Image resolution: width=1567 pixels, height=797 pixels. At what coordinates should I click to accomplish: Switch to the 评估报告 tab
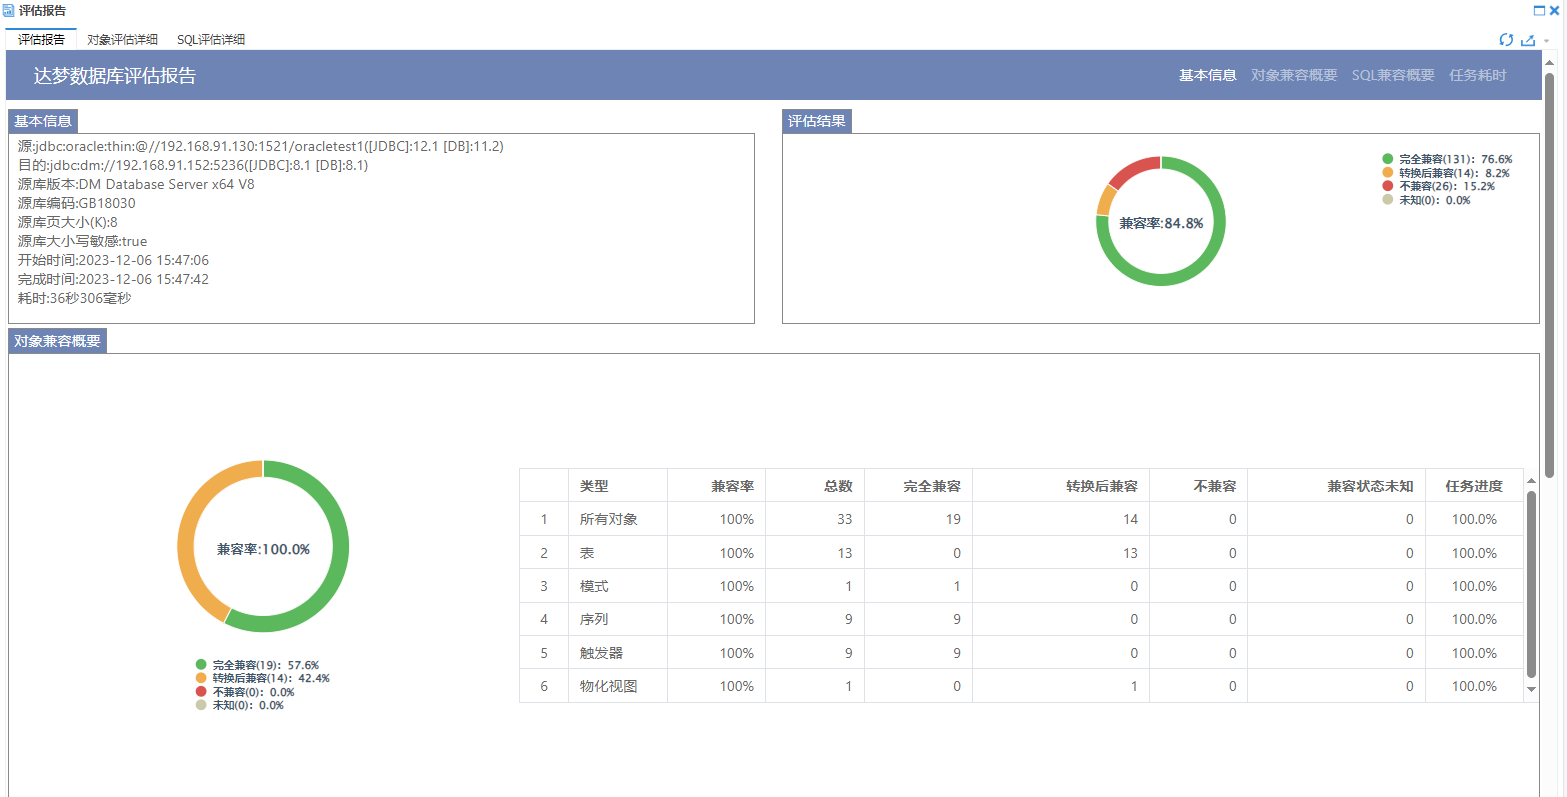(x=41, y=39)
